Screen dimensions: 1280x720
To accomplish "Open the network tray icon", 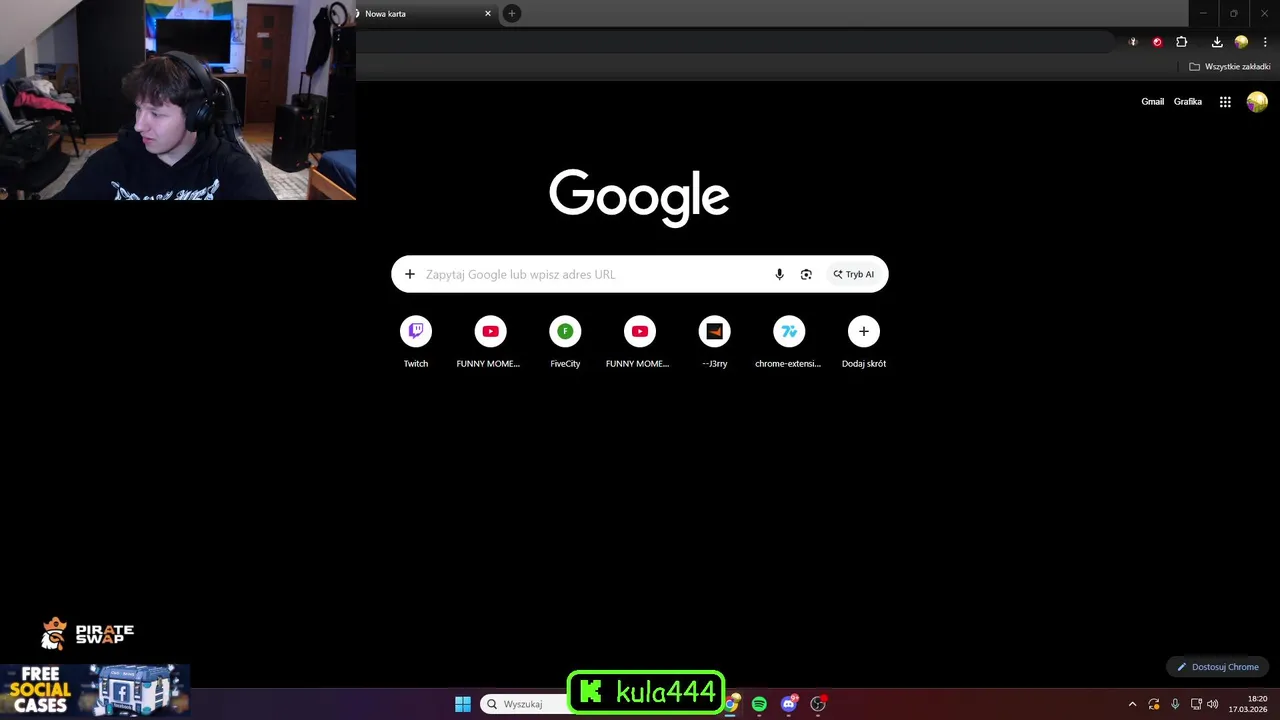I will 1196,704.
